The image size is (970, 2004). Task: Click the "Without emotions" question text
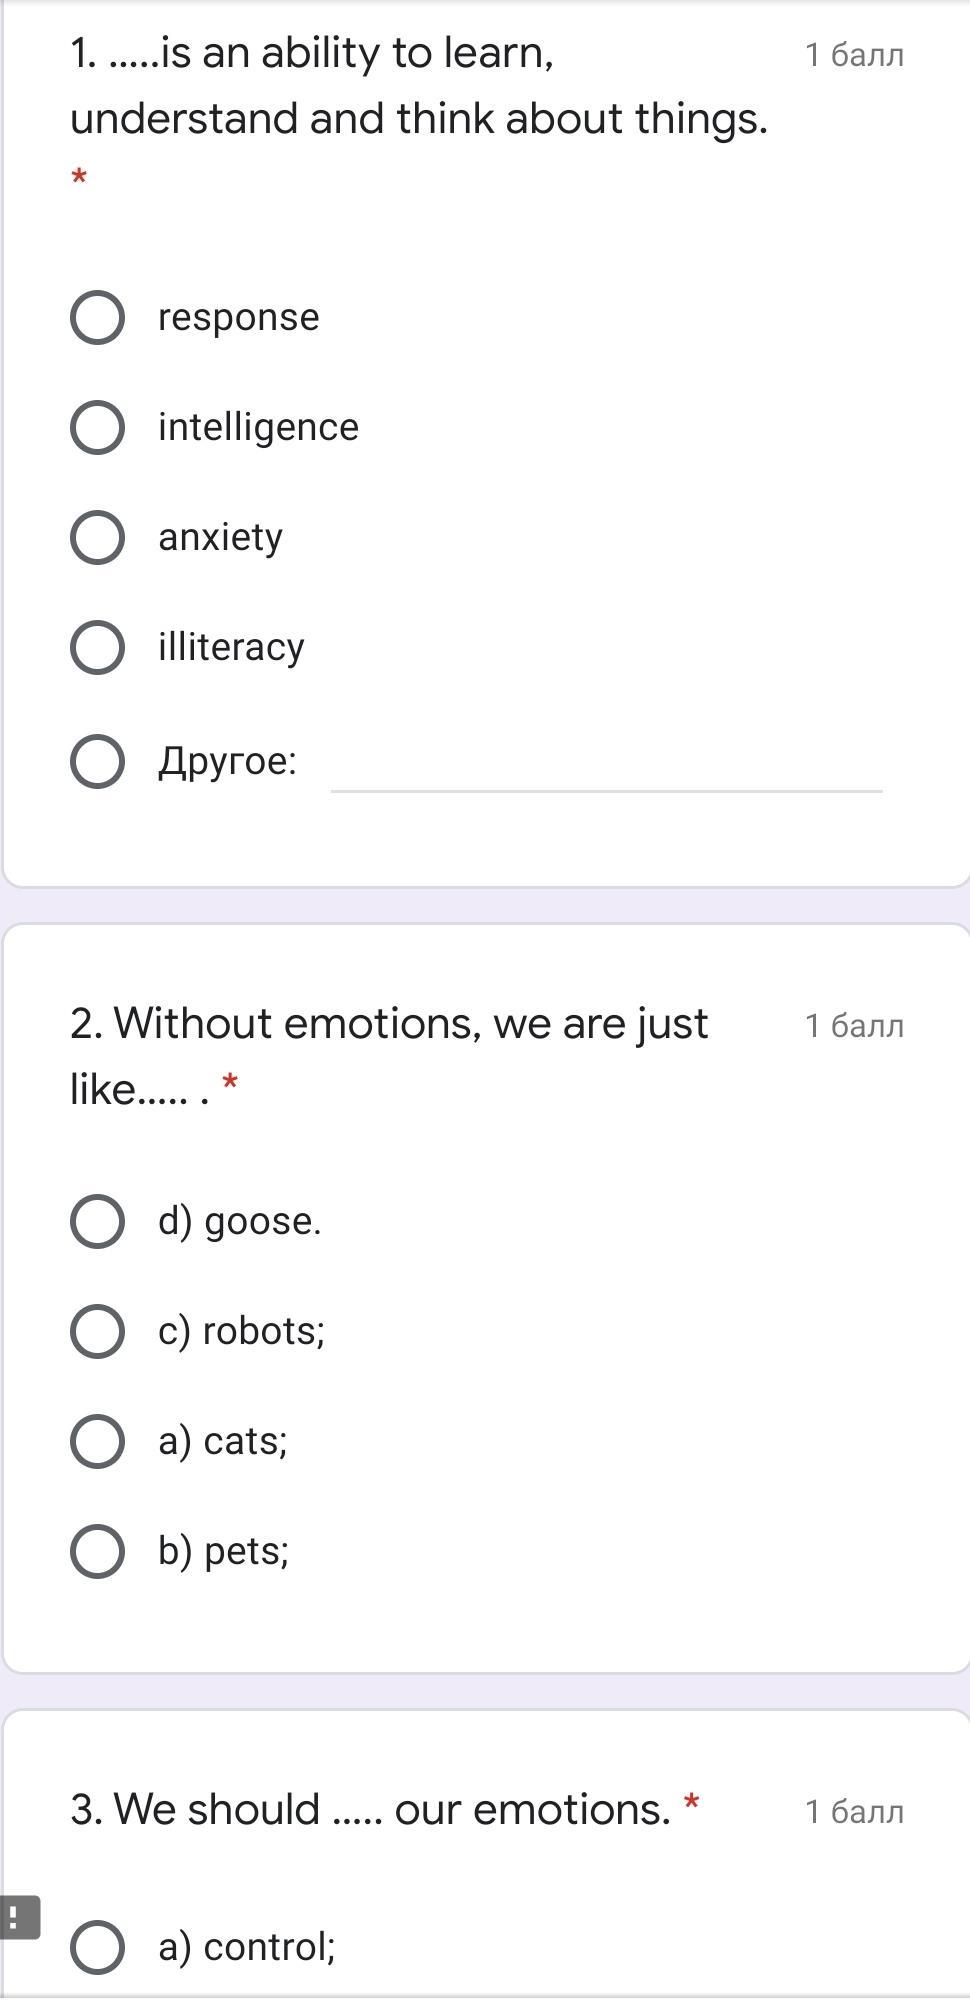coord(388,1024)
